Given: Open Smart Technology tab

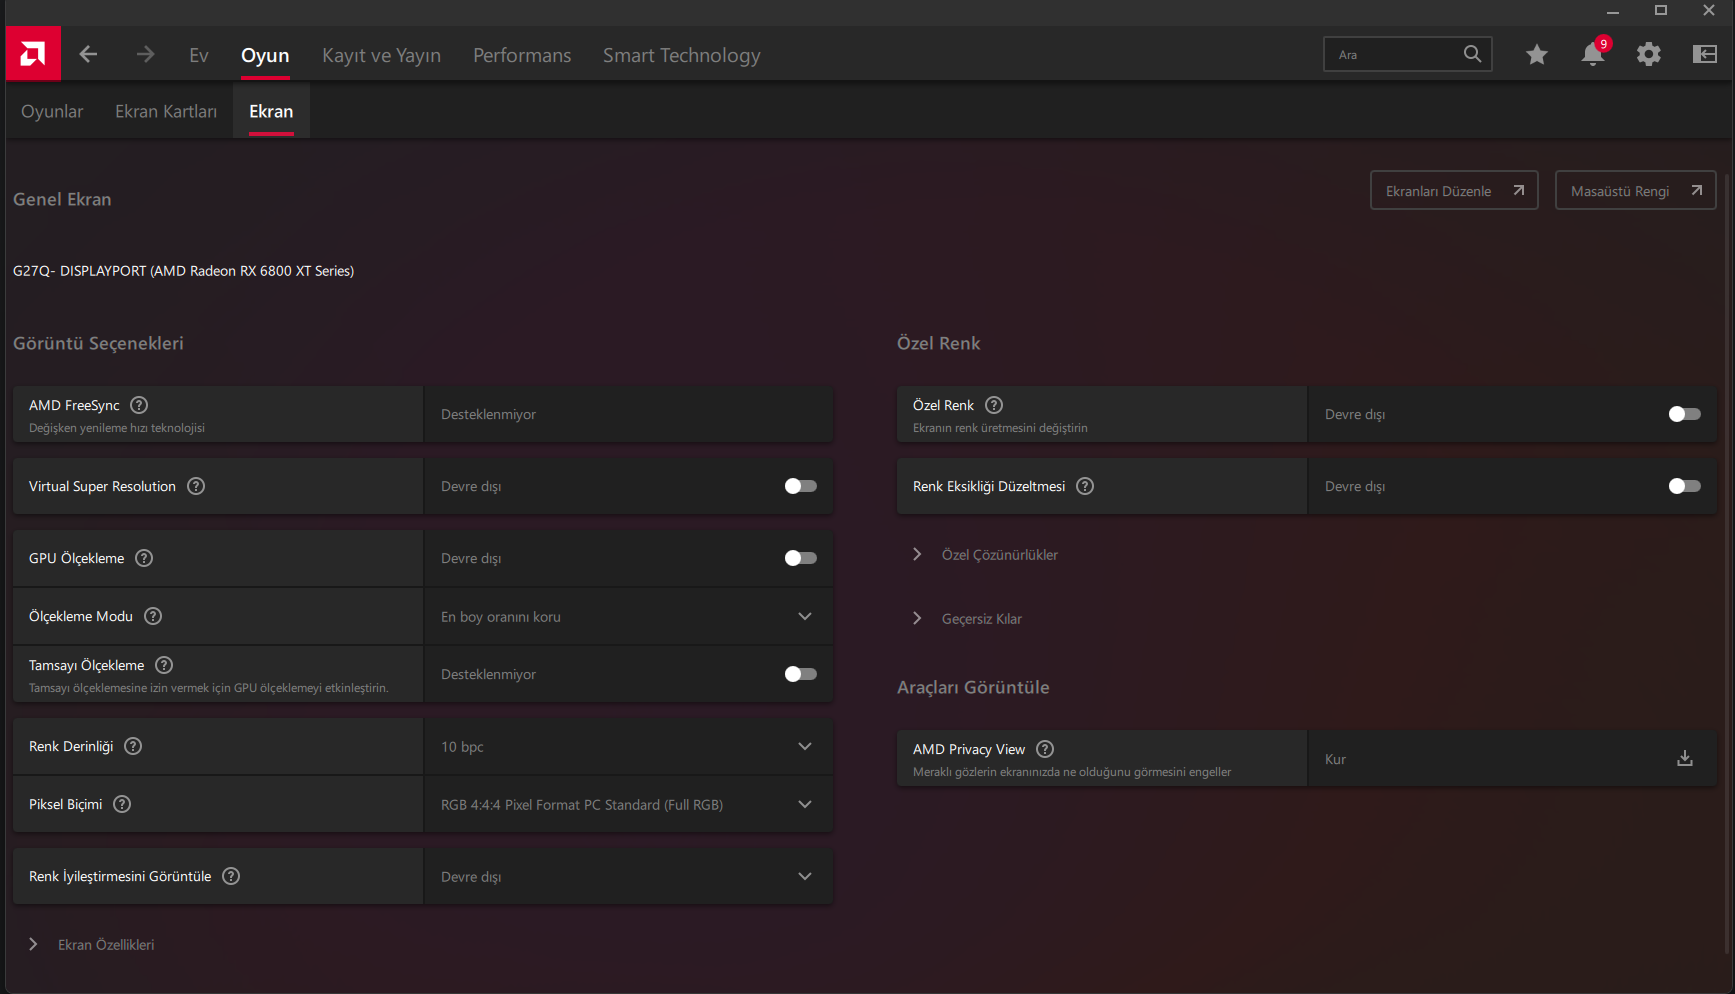Looking at the screenshot, I should pos(682,55).
